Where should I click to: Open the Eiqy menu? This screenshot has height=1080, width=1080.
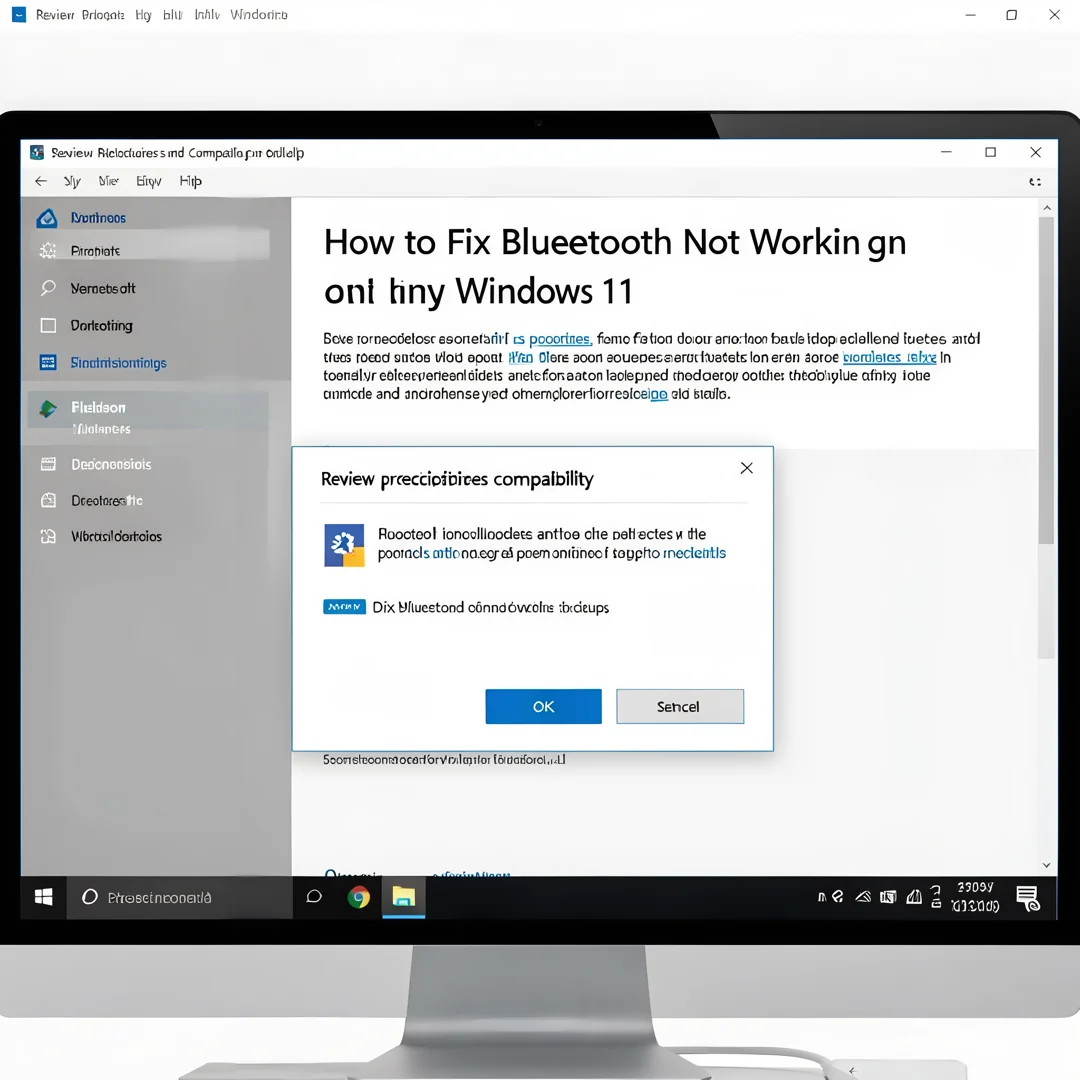tap(148, 181)
